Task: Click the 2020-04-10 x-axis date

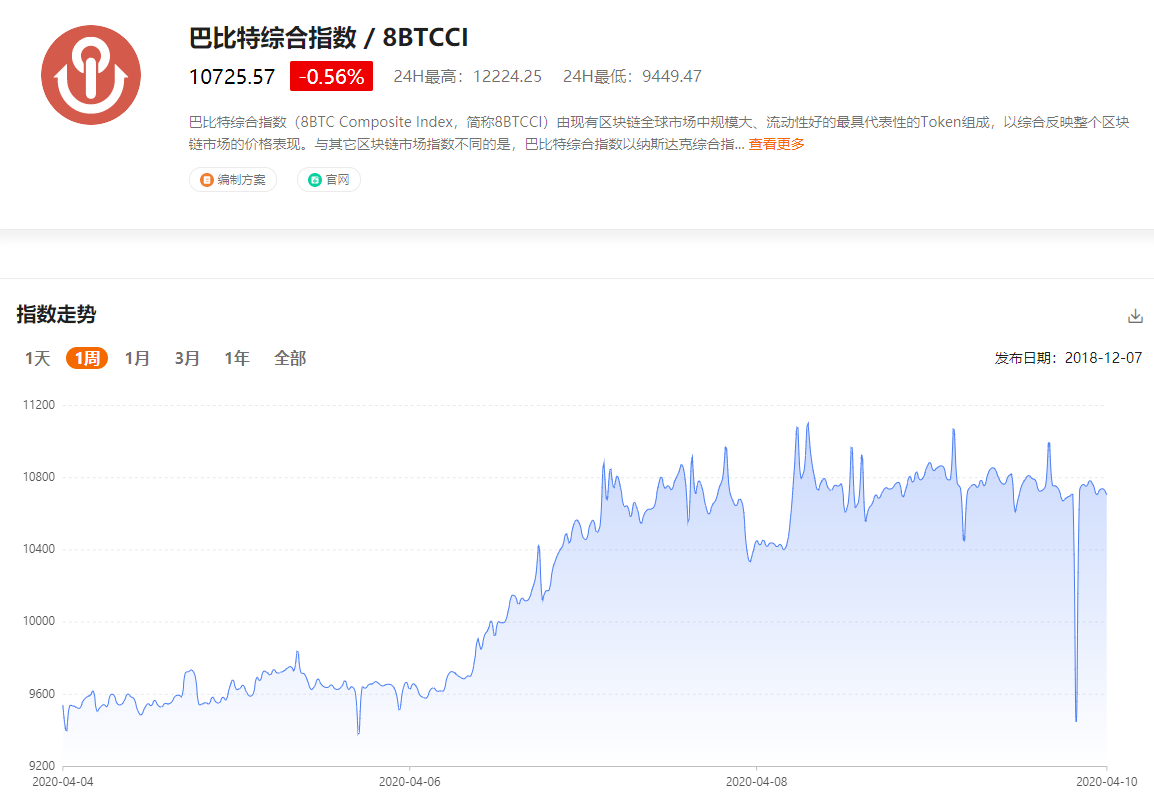Action: 1106,782
